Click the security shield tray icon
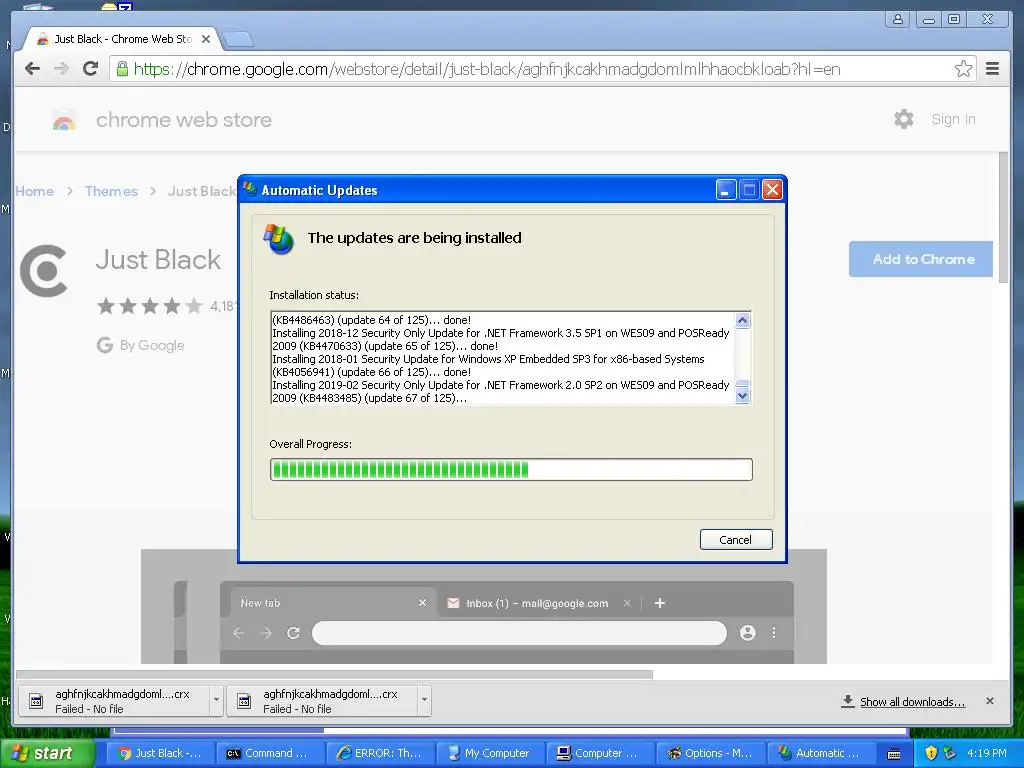The height and width of the screenshot is (768, 1024). pos(931,753)
